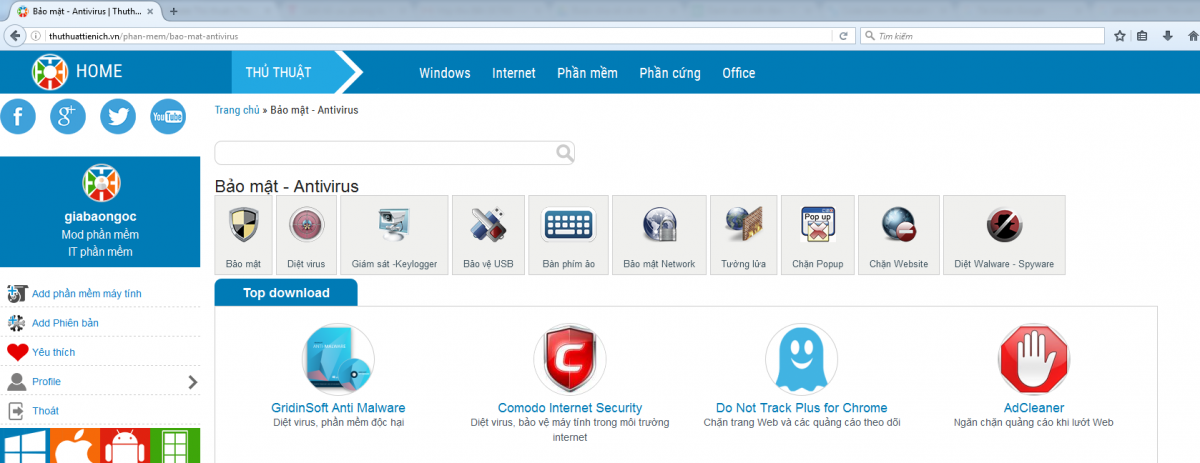The height and width of the screenshot is (463, 1200).
Task: Open the YouTube channel icon
Action: click(x=168, y=117)
